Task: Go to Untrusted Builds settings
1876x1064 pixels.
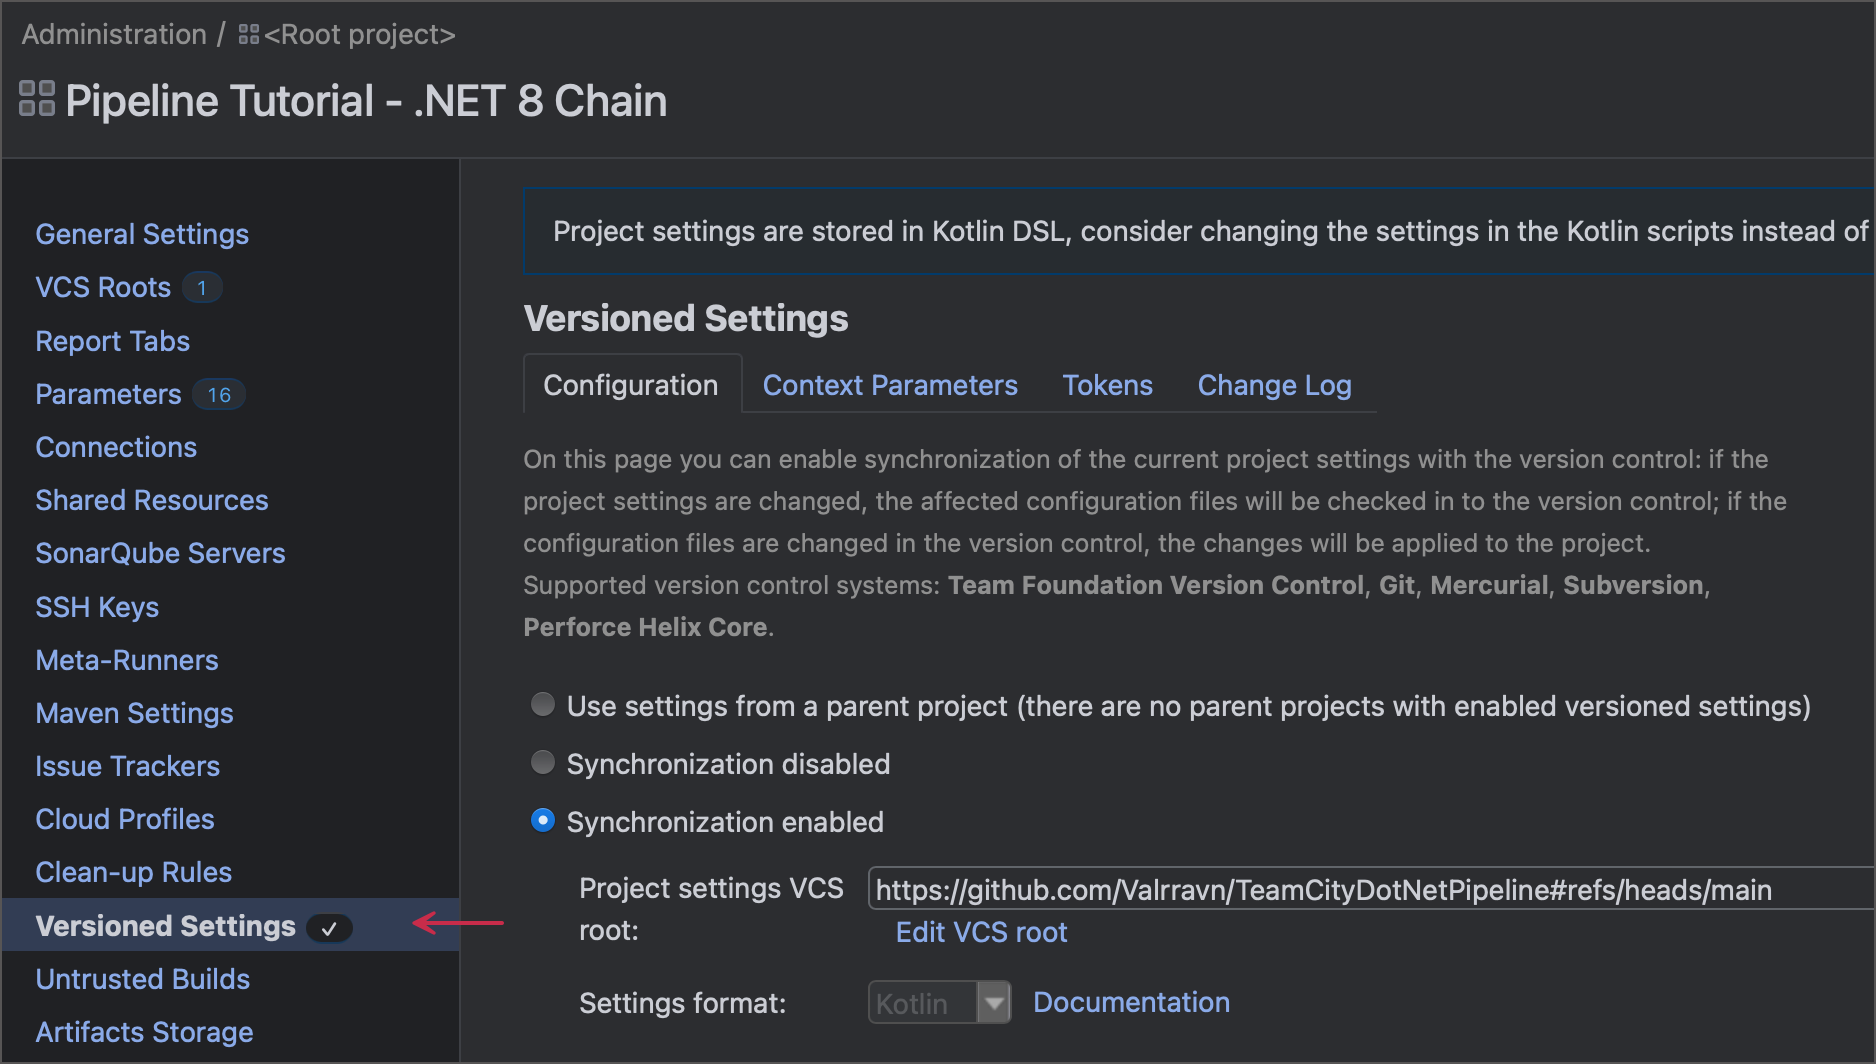Action: [x=142, y=979]
